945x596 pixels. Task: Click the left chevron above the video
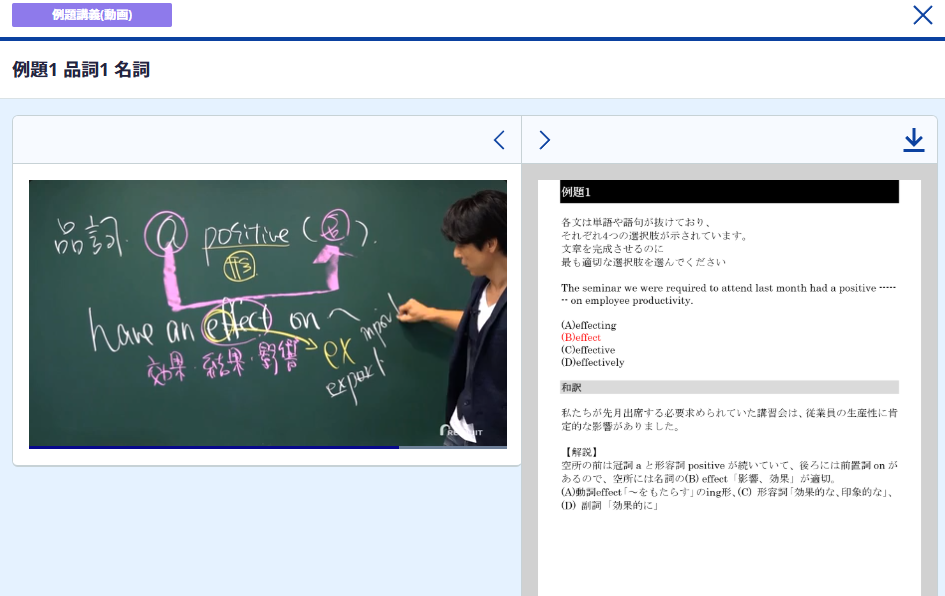coord(499,140)
